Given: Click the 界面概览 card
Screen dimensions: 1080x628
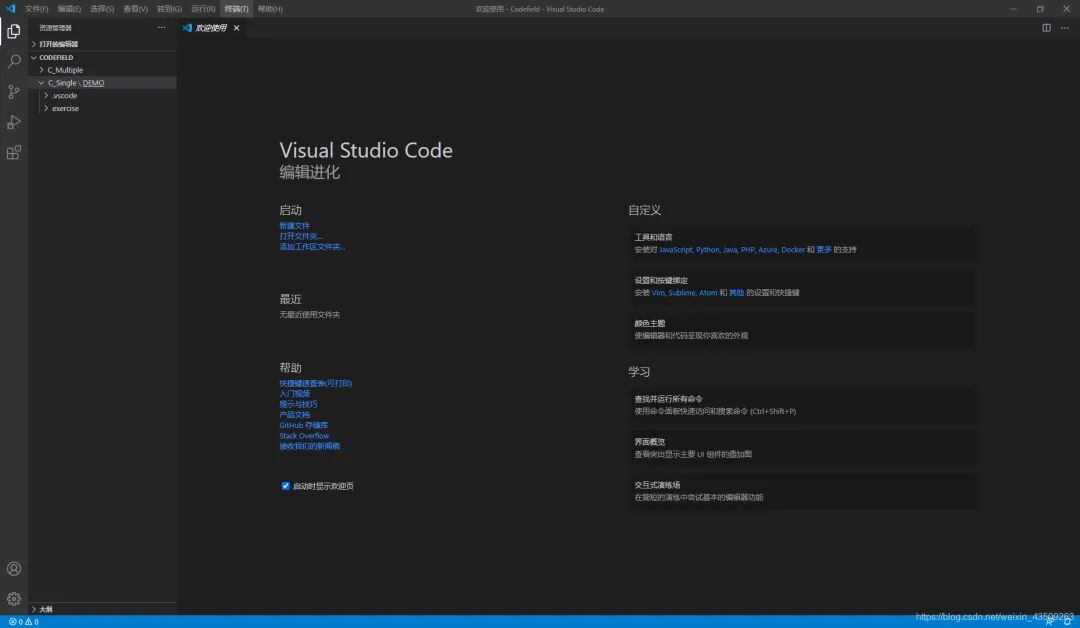Looking at the screenshot, I should pyautogui.click(x=802, y=448).
